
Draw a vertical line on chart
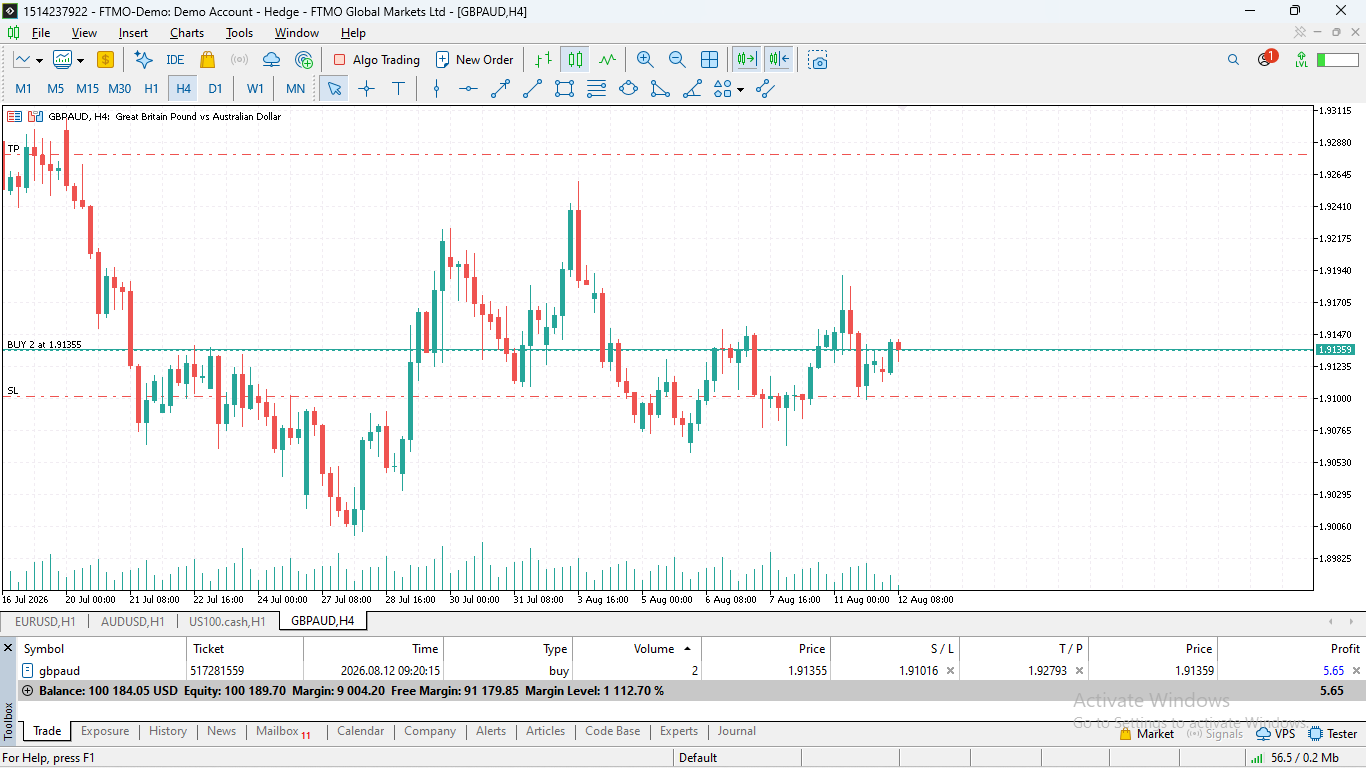[436, 89]
